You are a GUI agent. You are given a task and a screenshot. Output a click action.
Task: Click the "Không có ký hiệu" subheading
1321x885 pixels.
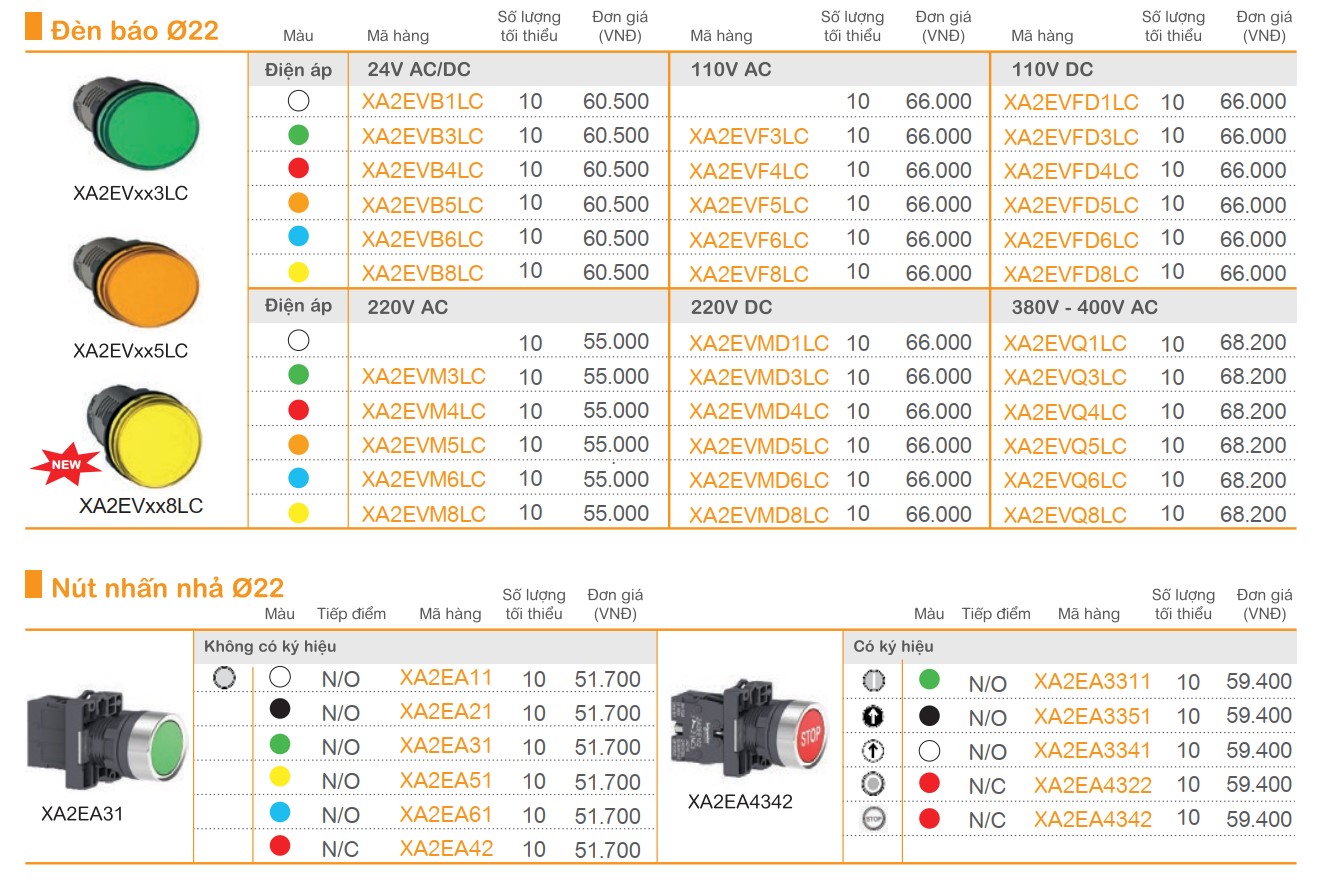pyautogui.click(x=270, y=646)
